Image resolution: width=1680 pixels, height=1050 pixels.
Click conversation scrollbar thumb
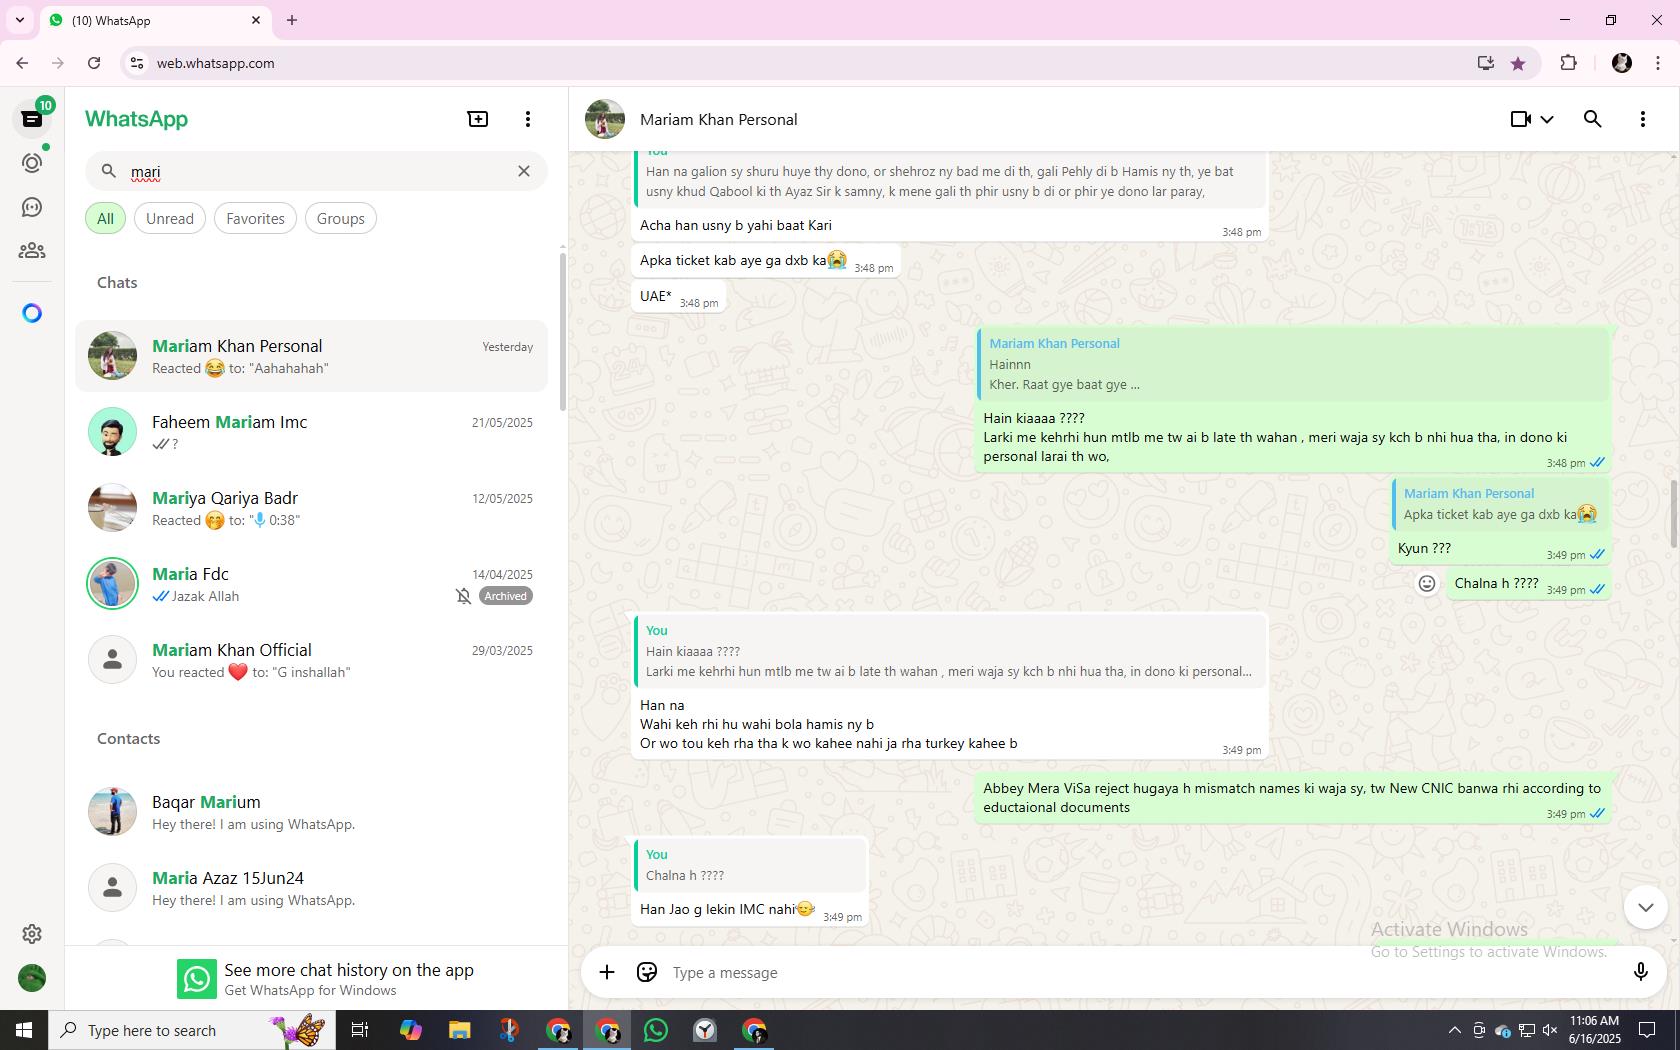coord(1674,514)
